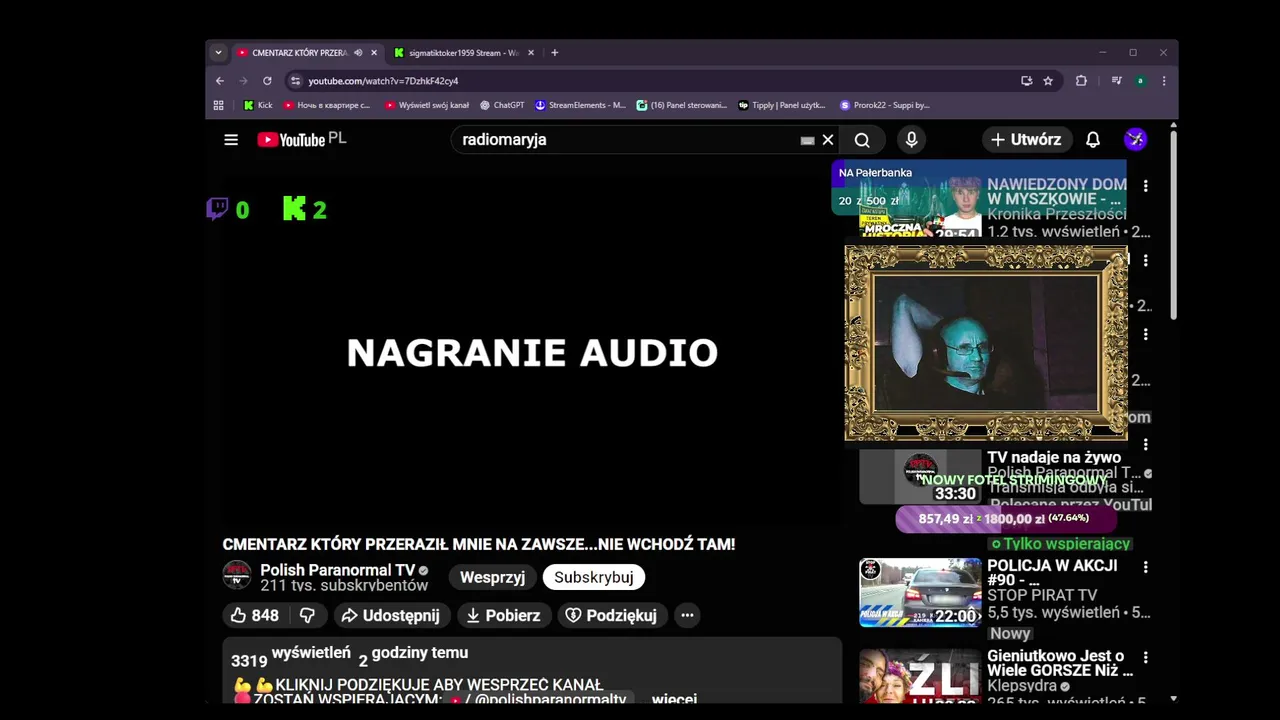The width and height of the screenshot is (1280, 720).
Task: Install or cast page icon in address bar
Action: (x=1026, y=81)
